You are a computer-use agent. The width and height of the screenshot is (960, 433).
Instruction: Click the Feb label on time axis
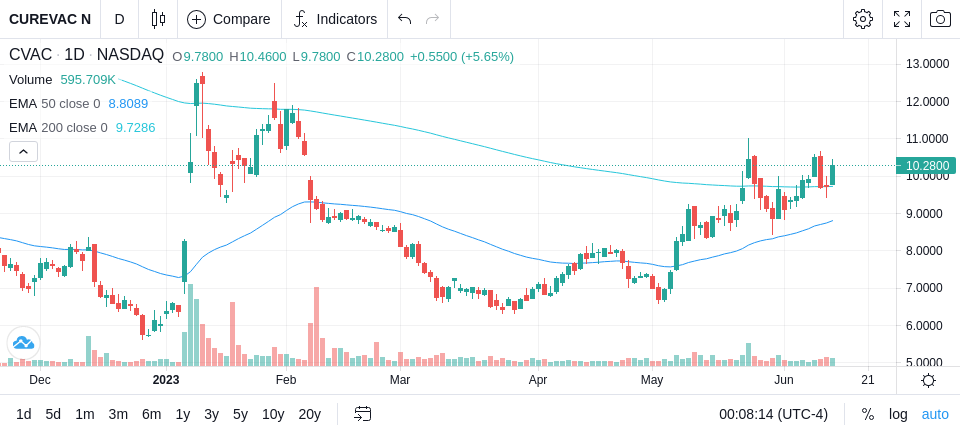click(x=285, y=380)
